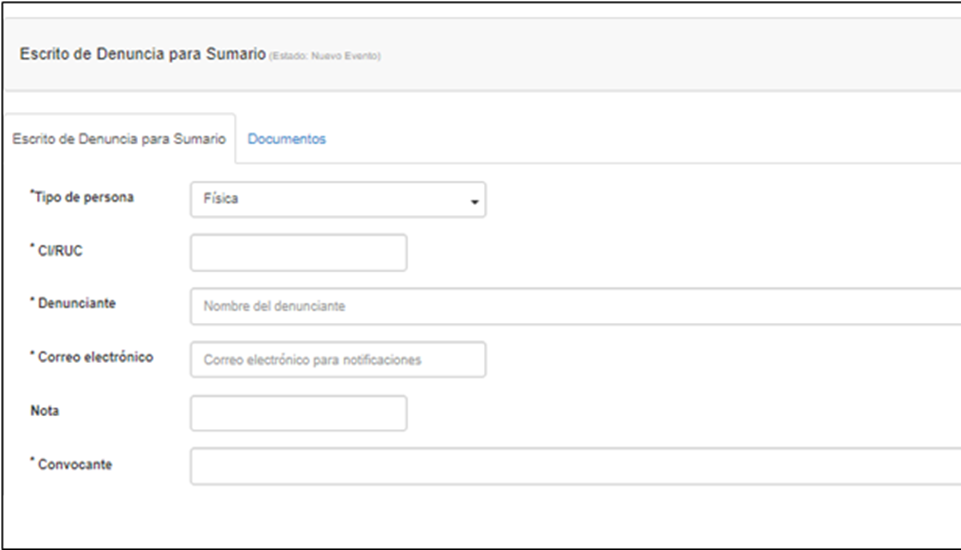Image resolution: width=961 pixels, height=550 pixels.
Task: Focus the Correo electrónico para notificaciones field
Action: [x=337, y=360]
